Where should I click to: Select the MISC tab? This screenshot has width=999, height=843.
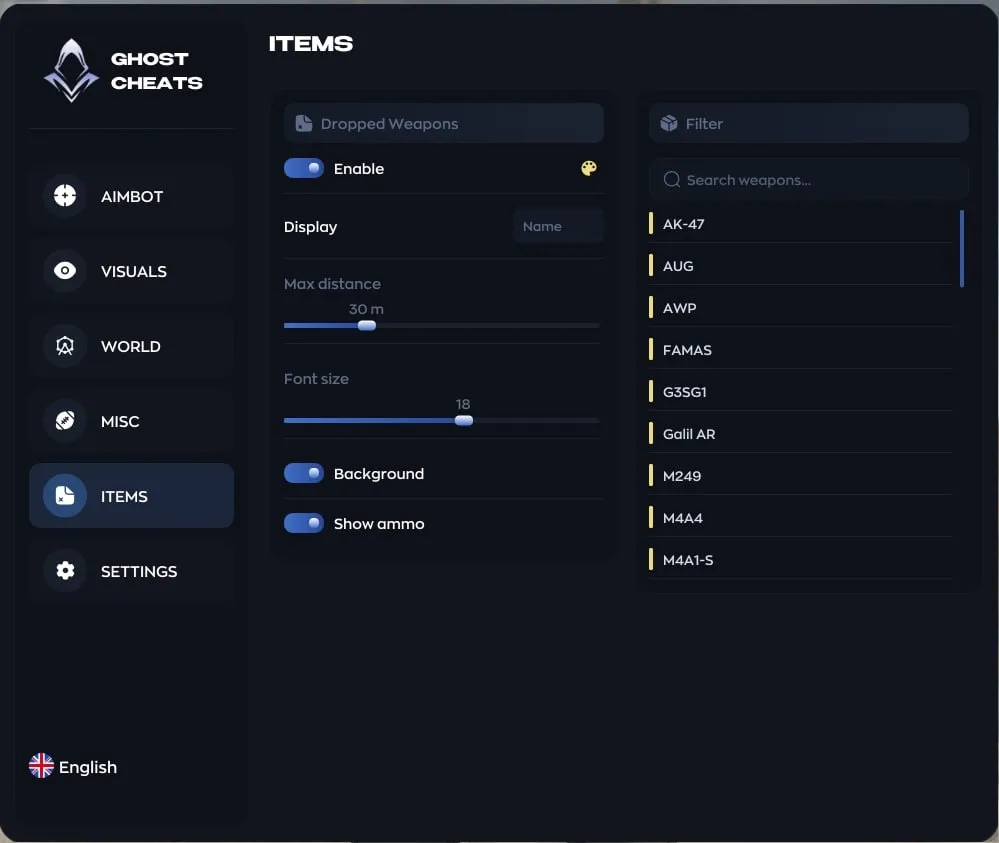[x=132, y=421]
